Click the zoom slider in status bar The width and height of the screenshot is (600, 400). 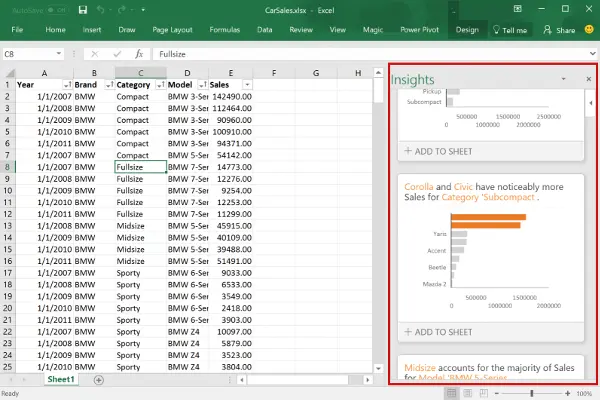[x=530, y=394]
